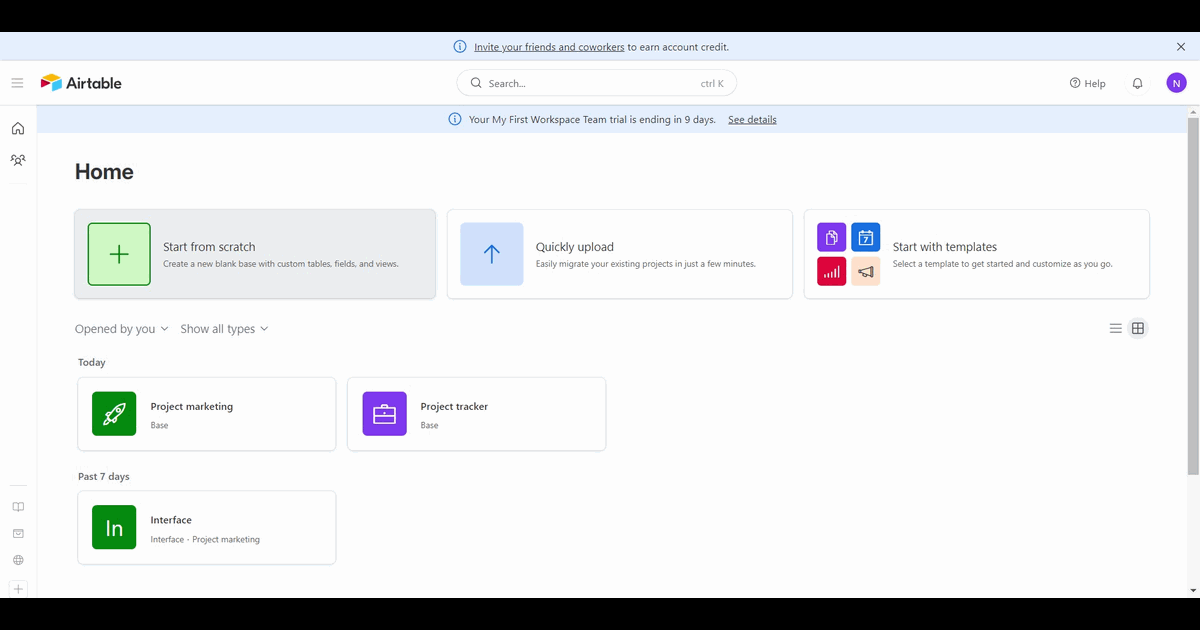Click blue calendar template icon
Image resolution: width=1200 pixels, height=630 pixels.
pos(866,237)
